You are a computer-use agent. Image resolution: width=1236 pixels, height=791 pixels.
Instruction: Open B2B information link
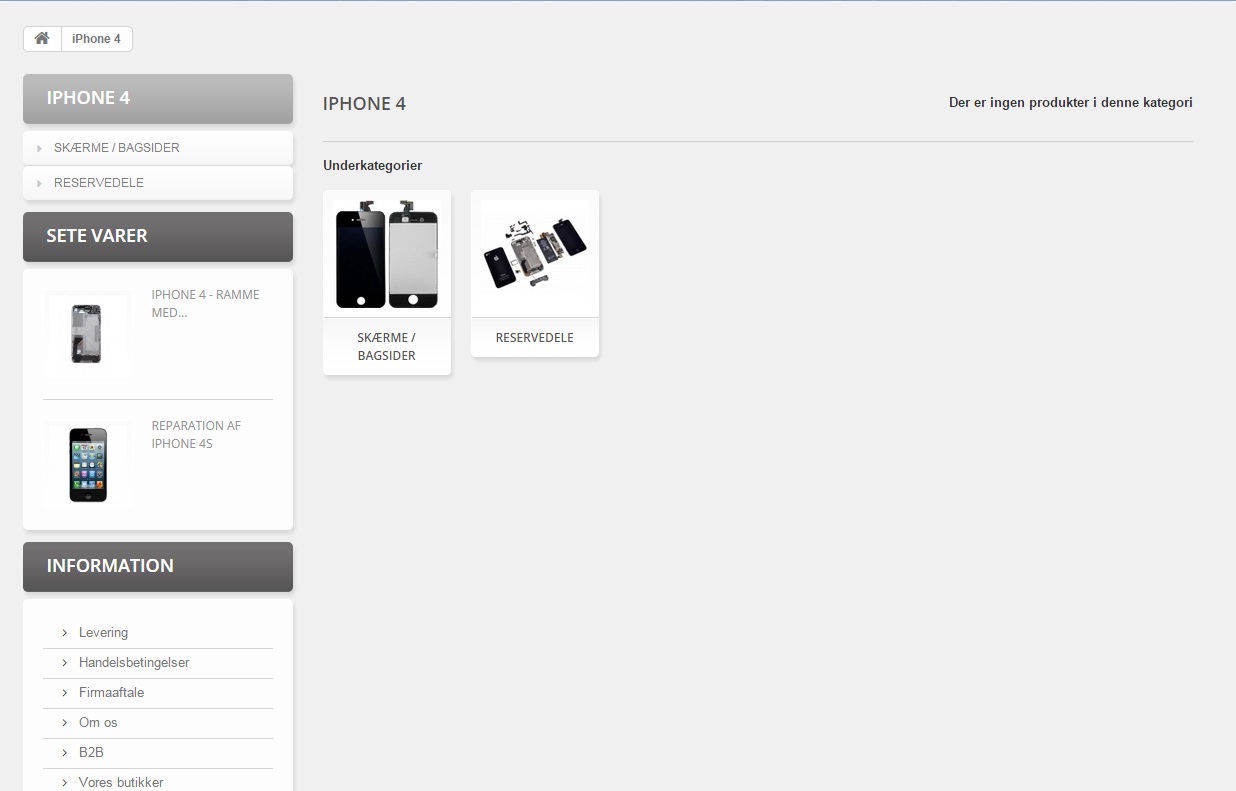(91, 752)
